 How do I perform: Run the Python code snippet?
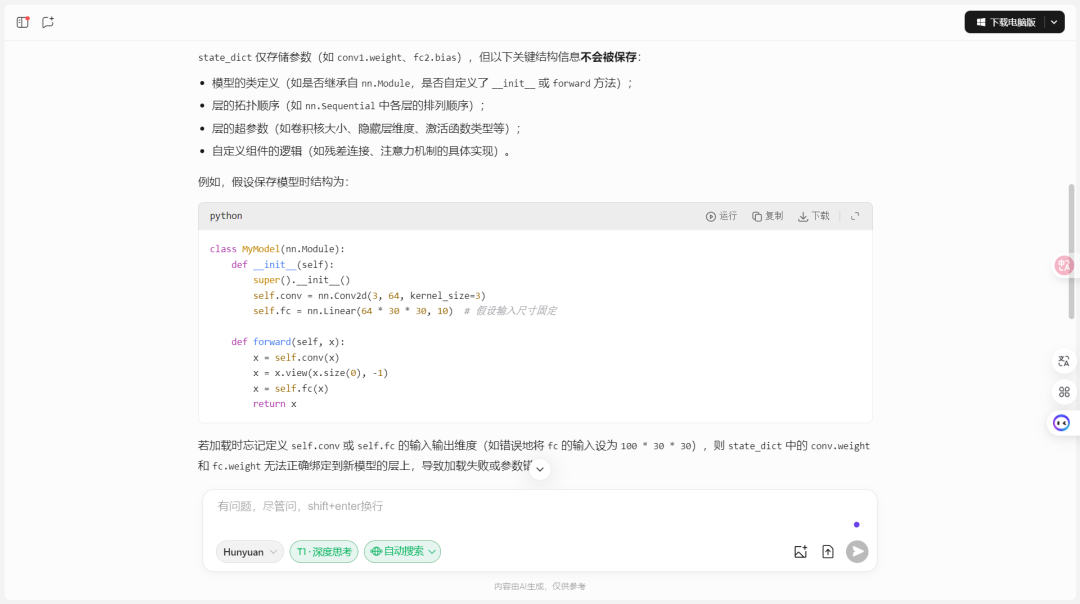[x=721, y=215]
